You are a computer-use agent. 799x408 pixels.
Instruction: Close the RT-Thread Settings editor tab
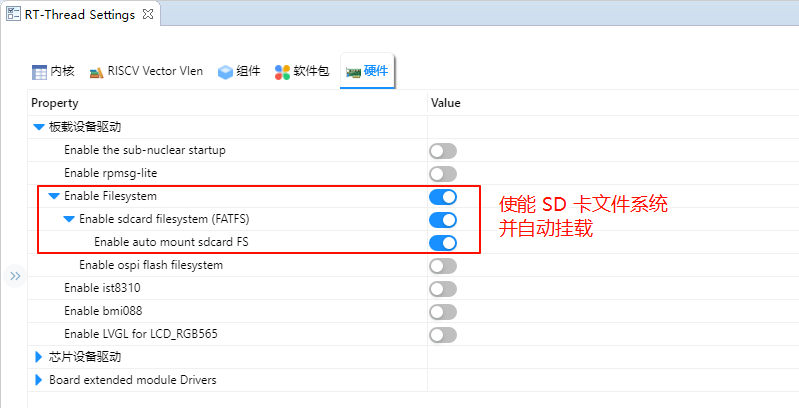(146, 15)
